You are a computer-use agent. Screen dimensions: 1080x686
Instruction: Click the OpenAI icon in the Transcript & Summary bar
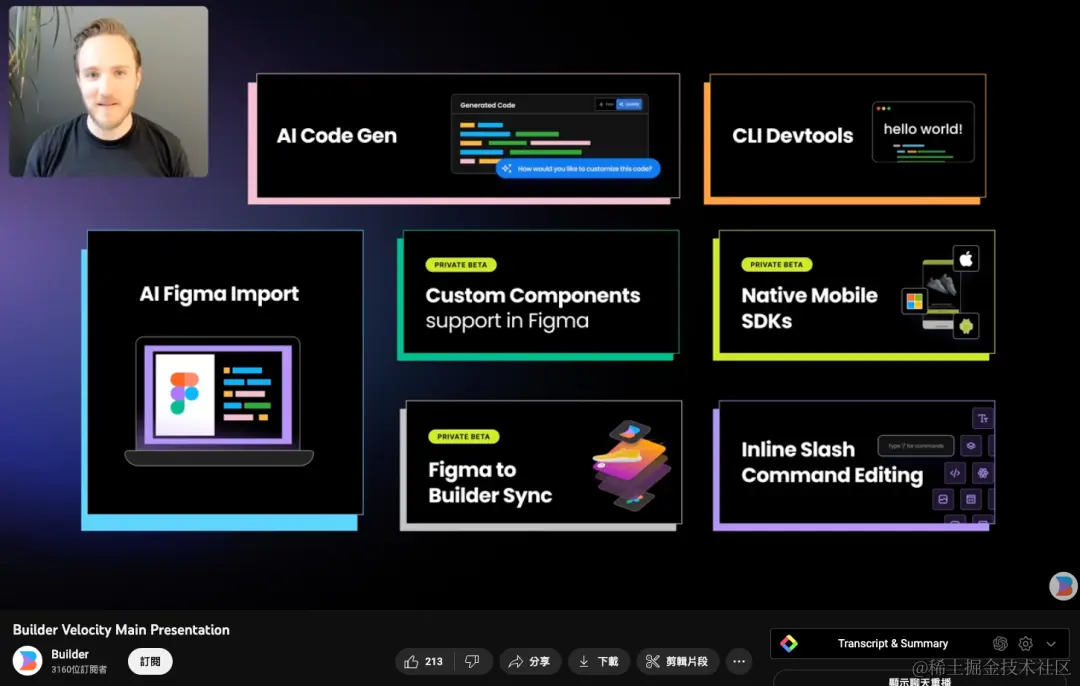coord(1001,643)
